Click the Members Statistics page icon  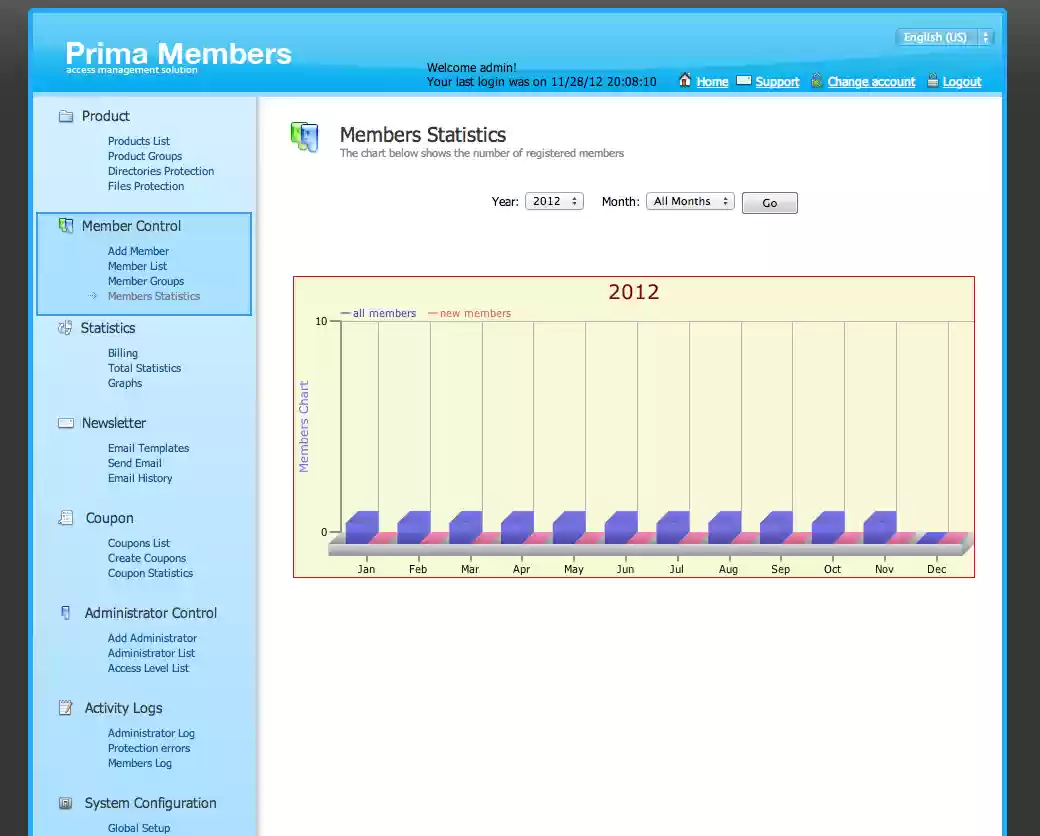click(304, 136)
